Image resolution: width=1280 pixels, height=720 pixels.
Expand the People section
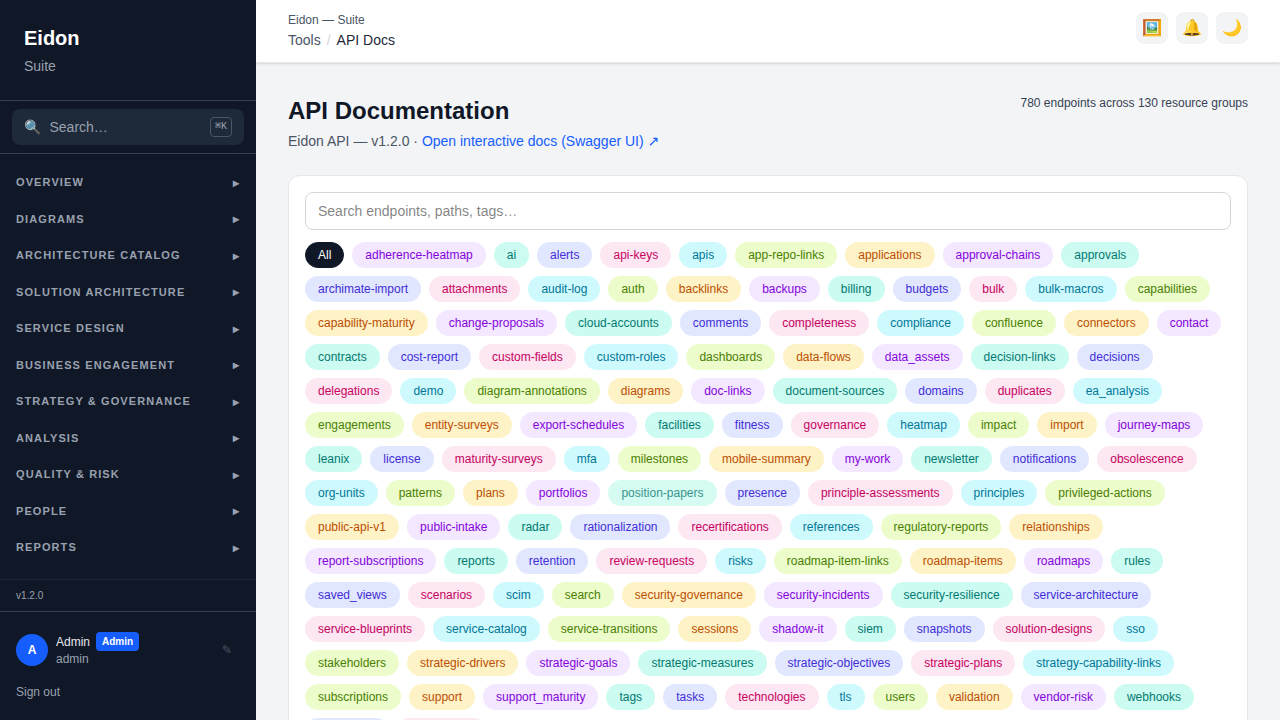pyautogui.click(x=128, y=511)
